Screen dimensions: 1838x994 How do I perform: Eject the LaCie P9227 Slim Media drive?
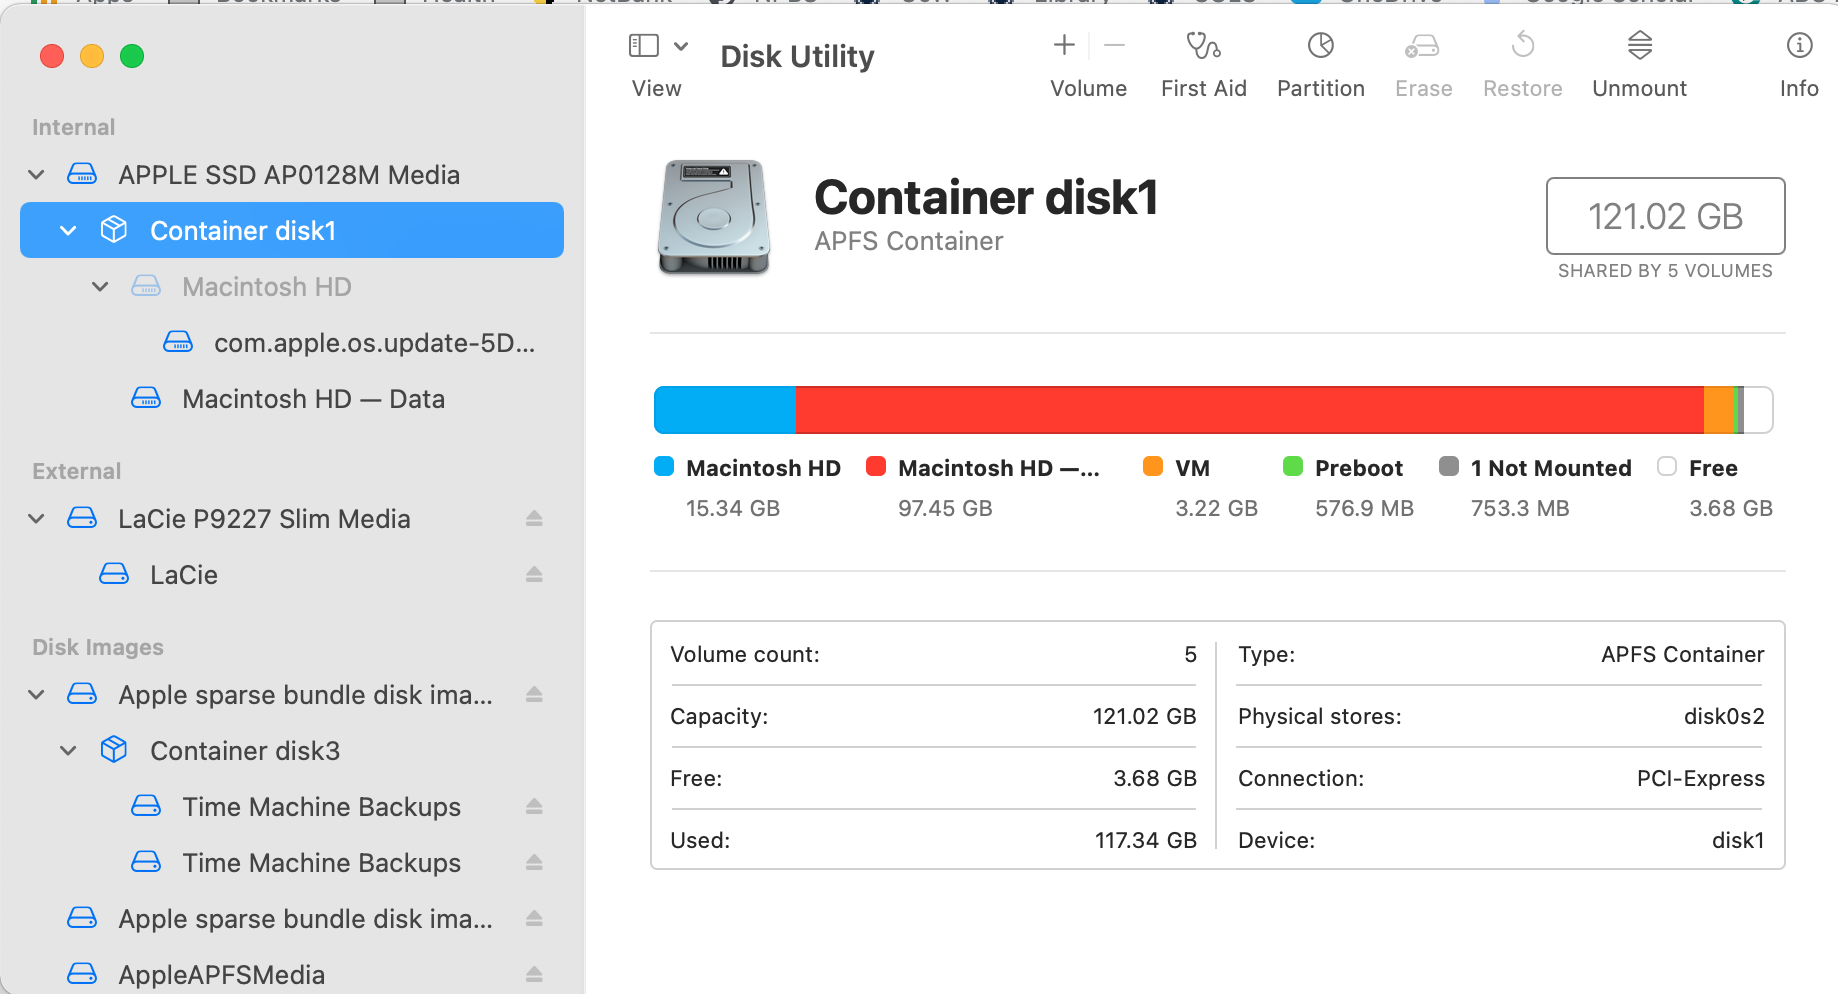click(534, 518)
